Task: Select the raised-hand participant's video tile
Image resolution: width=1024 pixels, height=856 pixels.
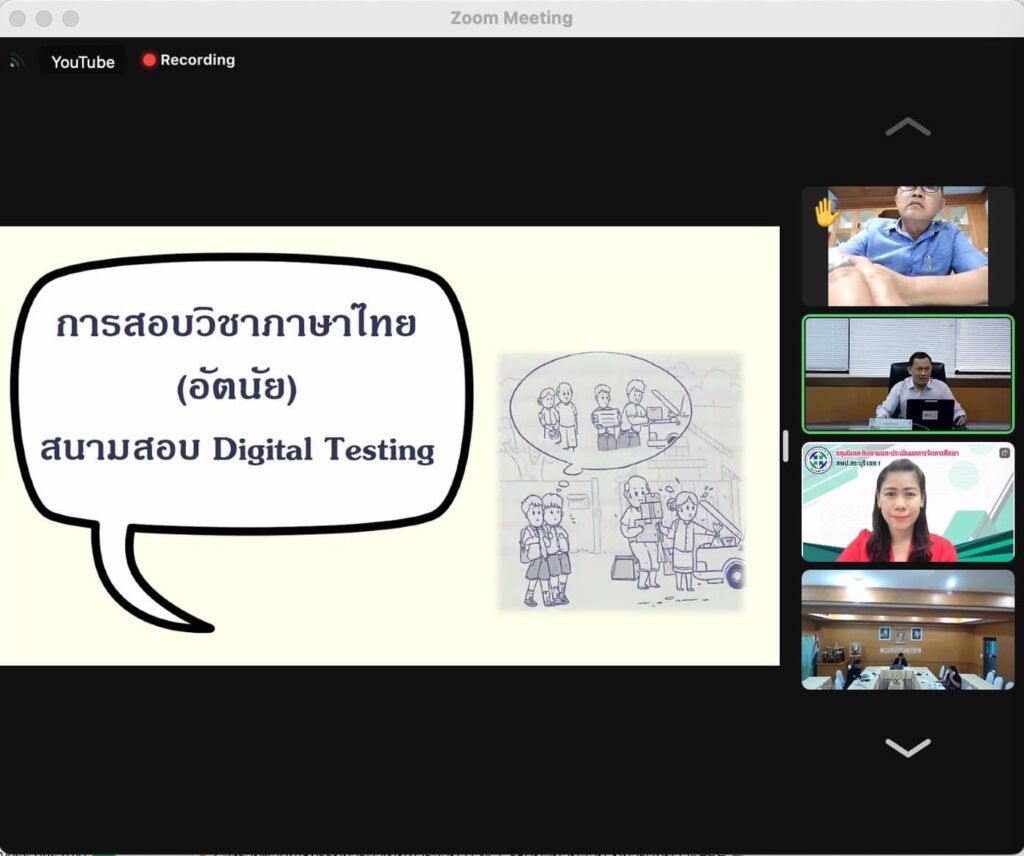Action: point(907,246)
